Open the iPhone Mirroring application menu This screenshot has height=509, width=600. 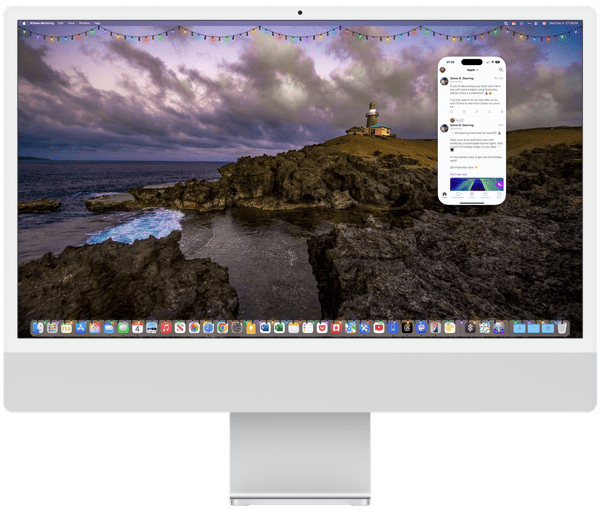pyautogui.click(x=42, y=23)
